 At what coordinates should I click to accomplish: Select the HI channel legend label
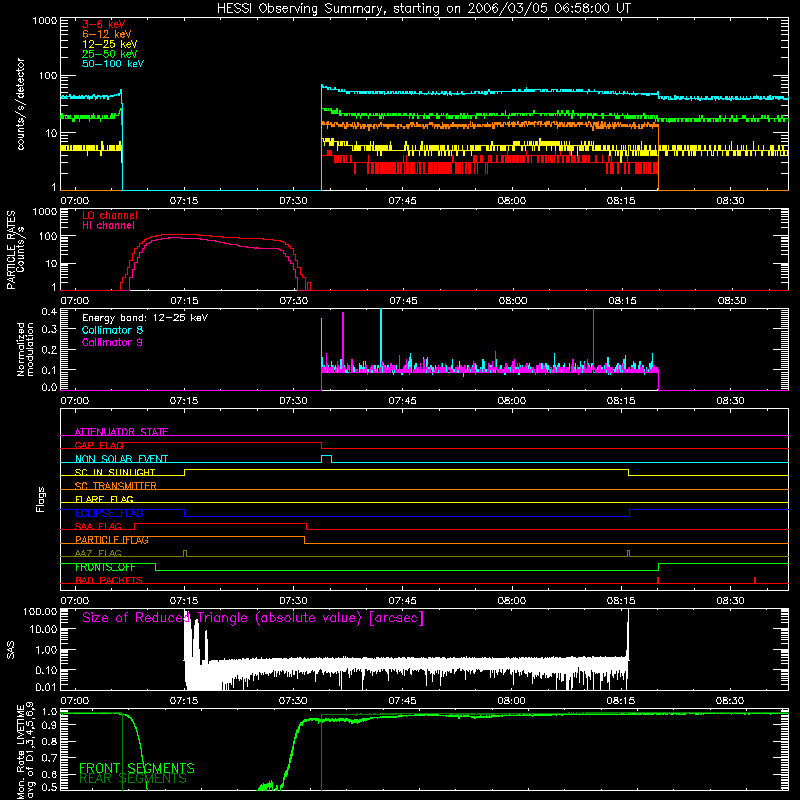[x=108, y=226]
